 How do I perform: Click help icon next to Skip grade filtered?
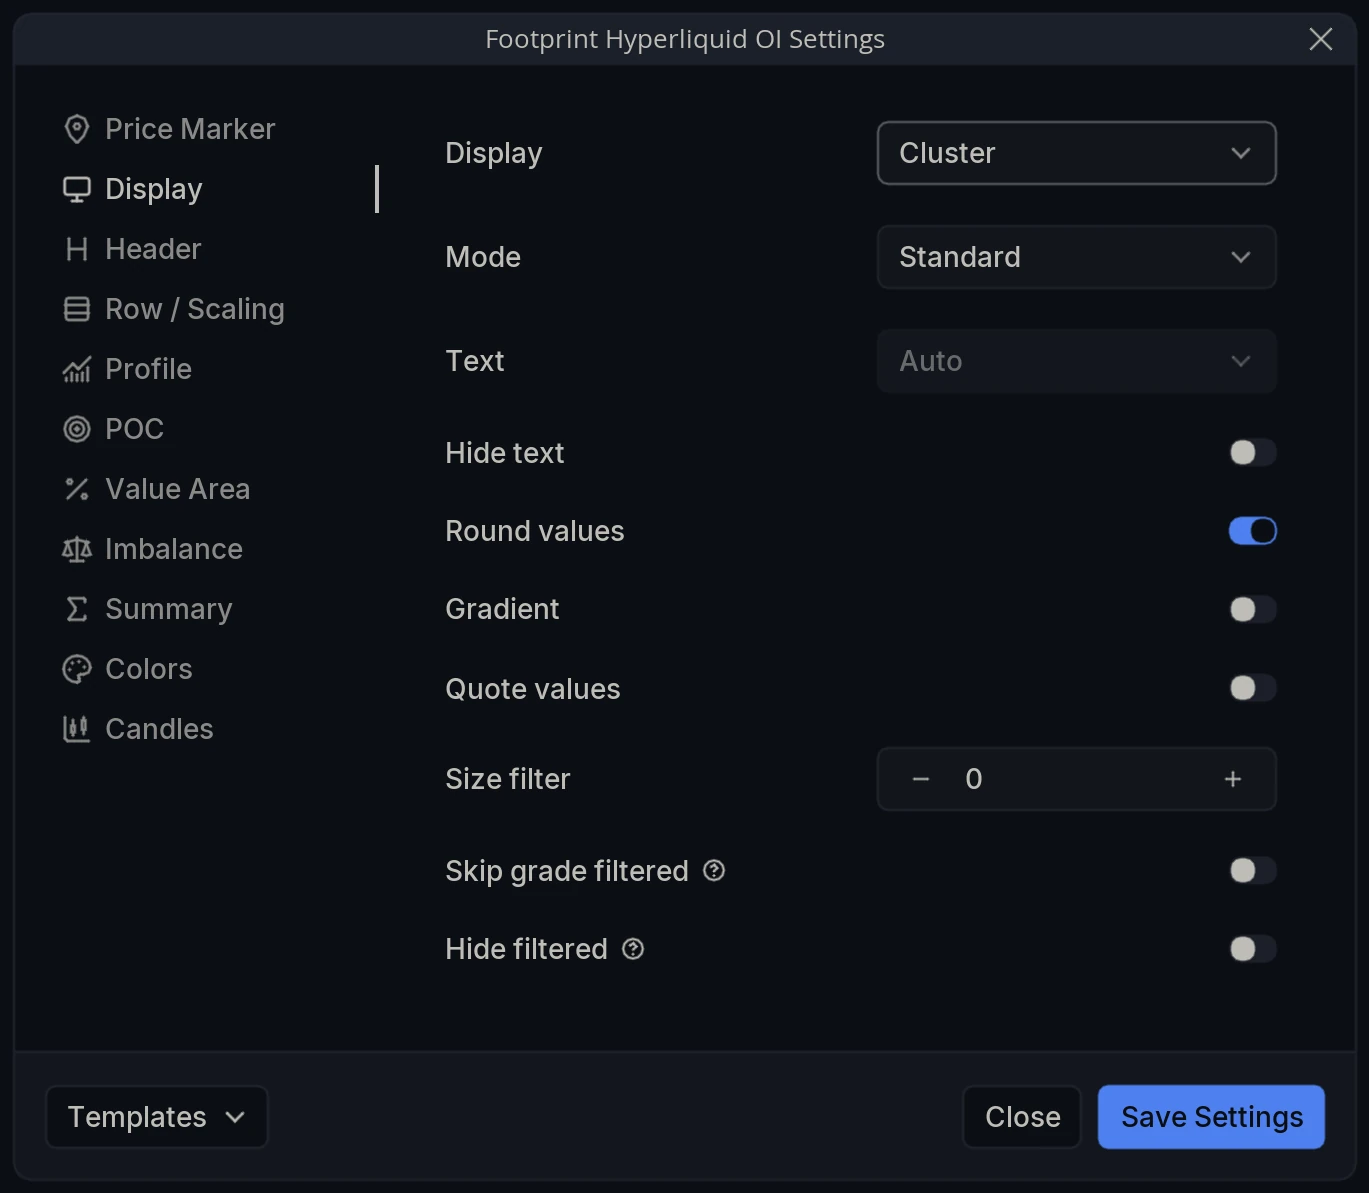(x=714, y=871)
